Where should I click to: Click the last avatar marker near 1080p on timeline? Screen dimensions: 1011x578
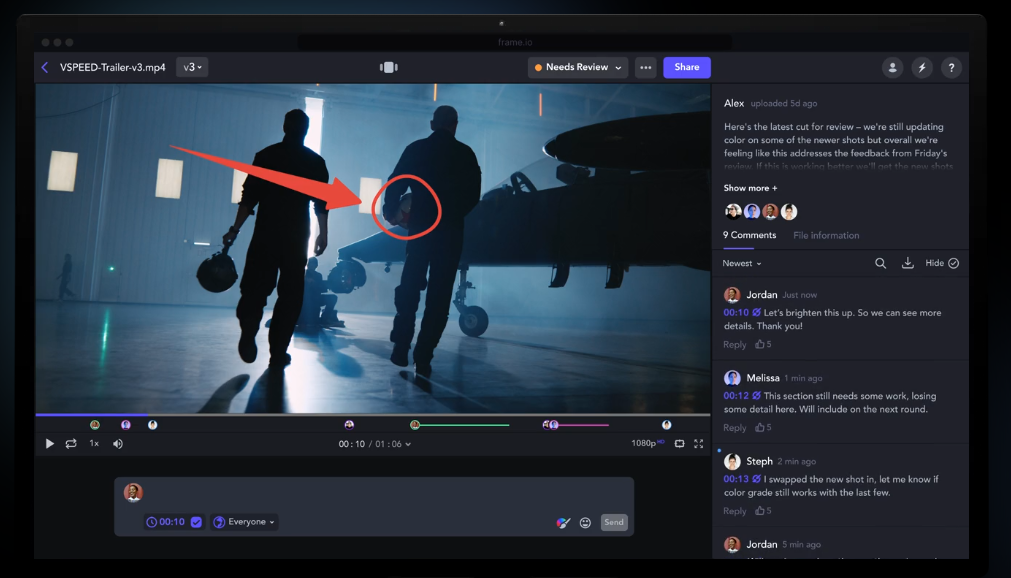point(667,424)
